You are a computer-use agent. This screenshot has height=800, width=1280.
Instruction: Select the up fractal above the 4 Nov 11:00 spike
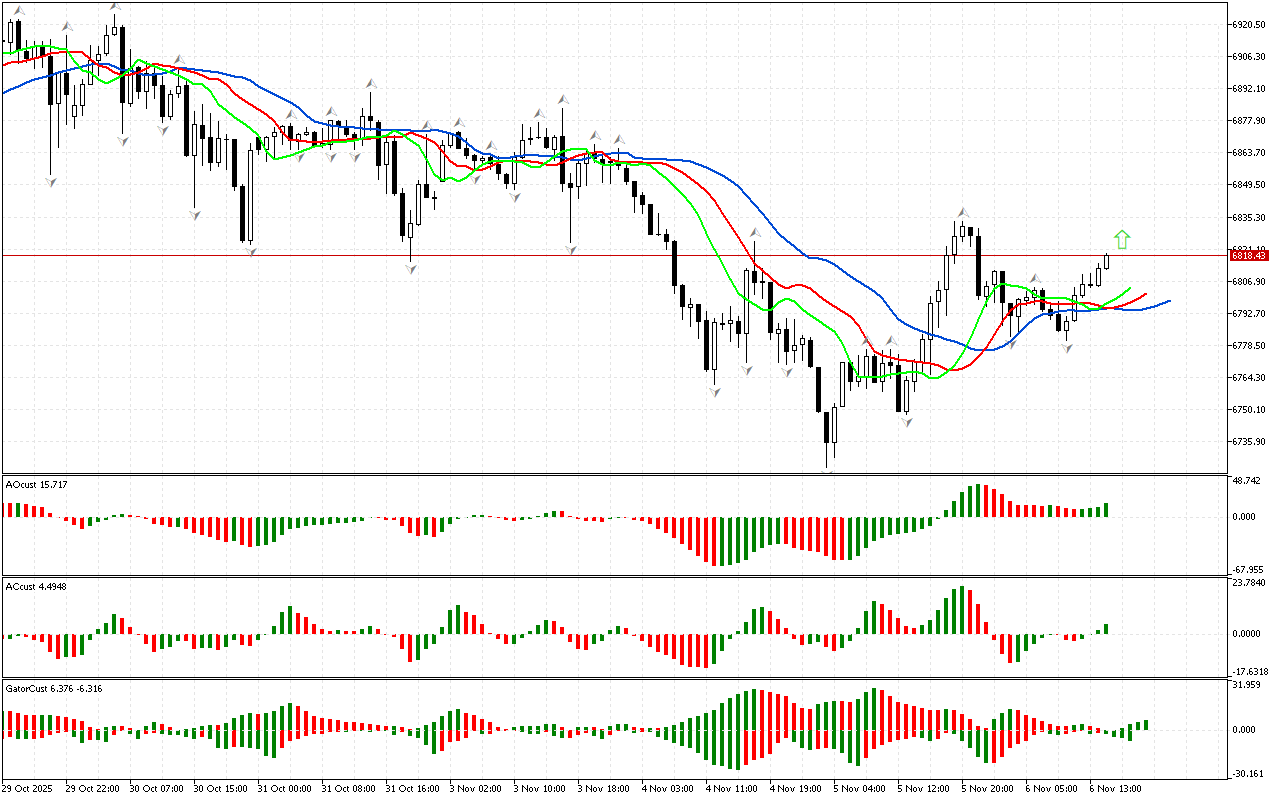[755, 233]
